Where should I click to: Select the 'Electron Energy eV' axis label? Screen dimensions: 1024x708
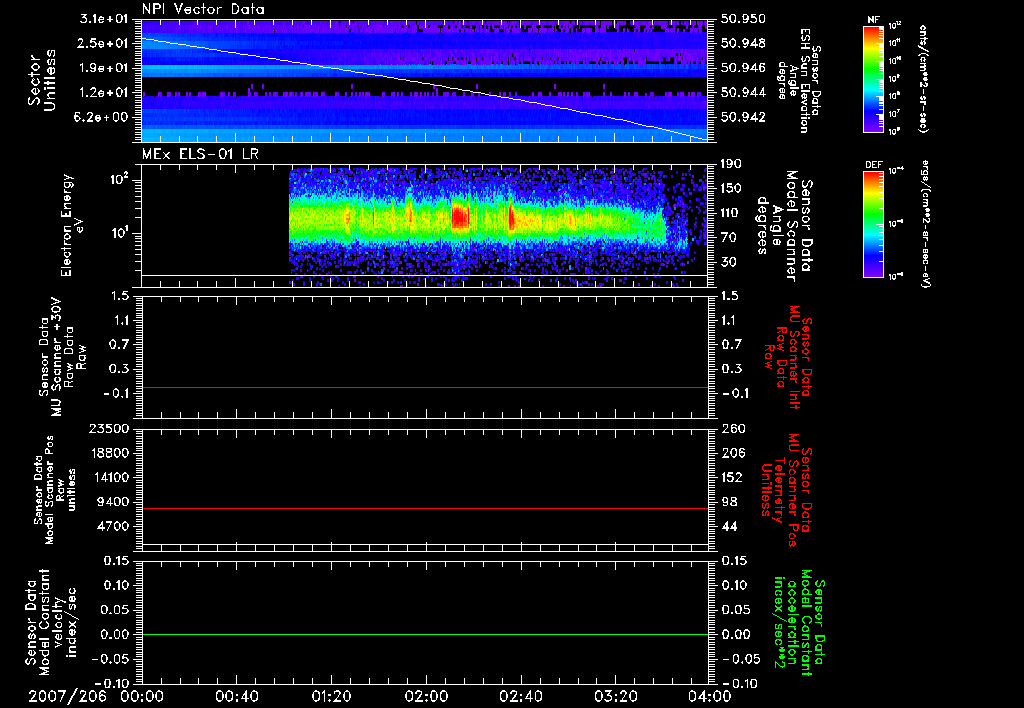click(x=73, y=225)
